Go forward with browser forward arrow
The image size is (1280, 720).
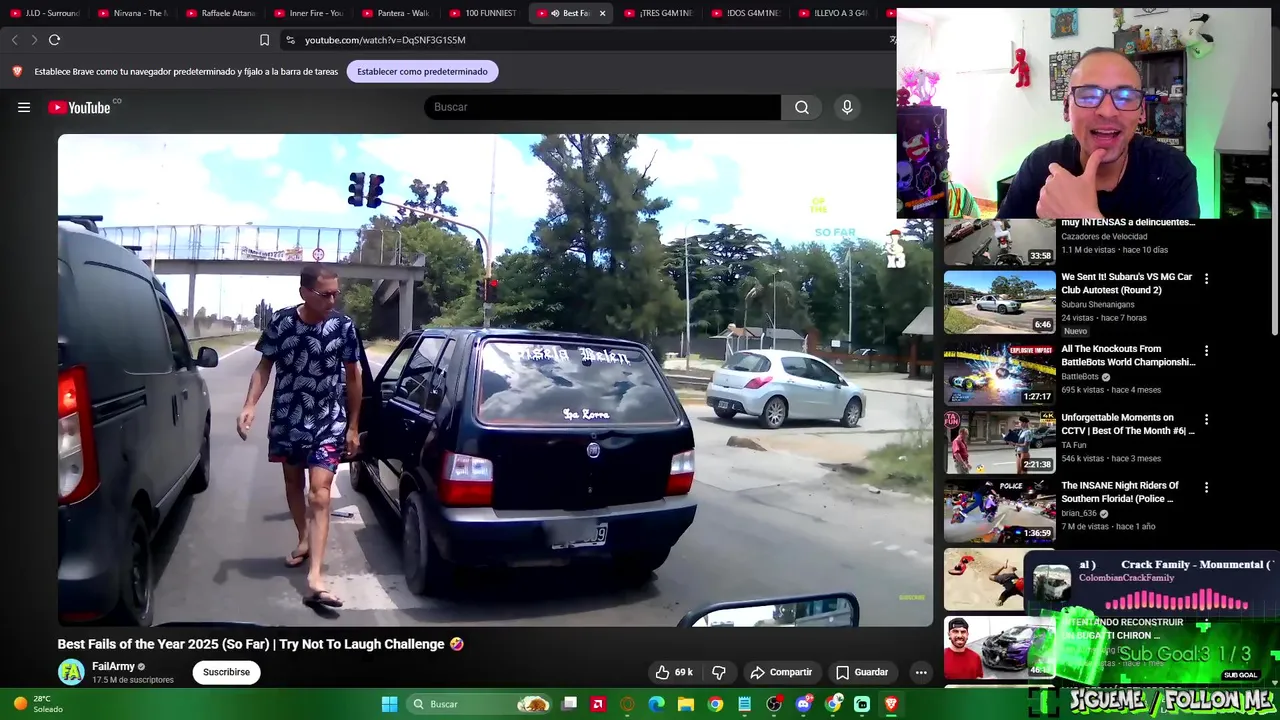33,40
